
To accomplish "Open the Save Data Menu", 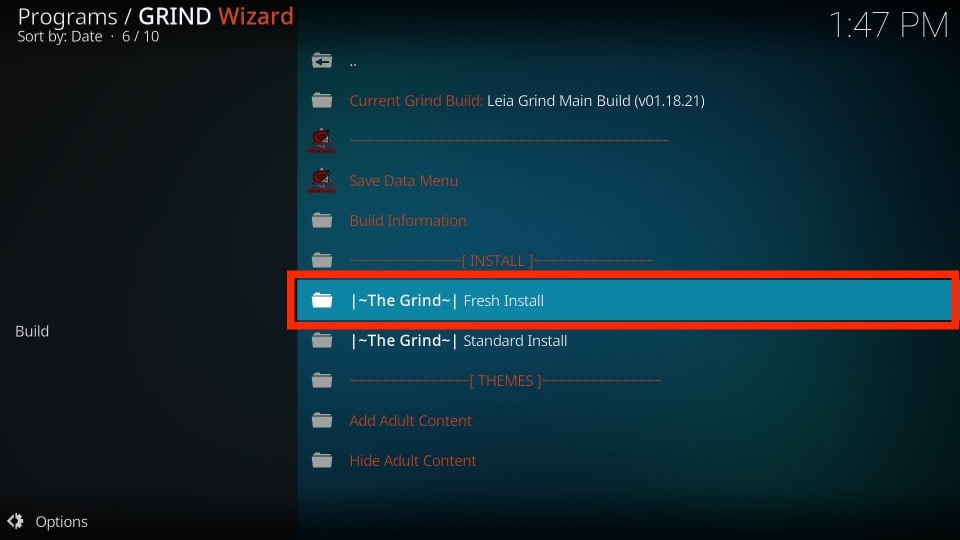I will [403, 181].
